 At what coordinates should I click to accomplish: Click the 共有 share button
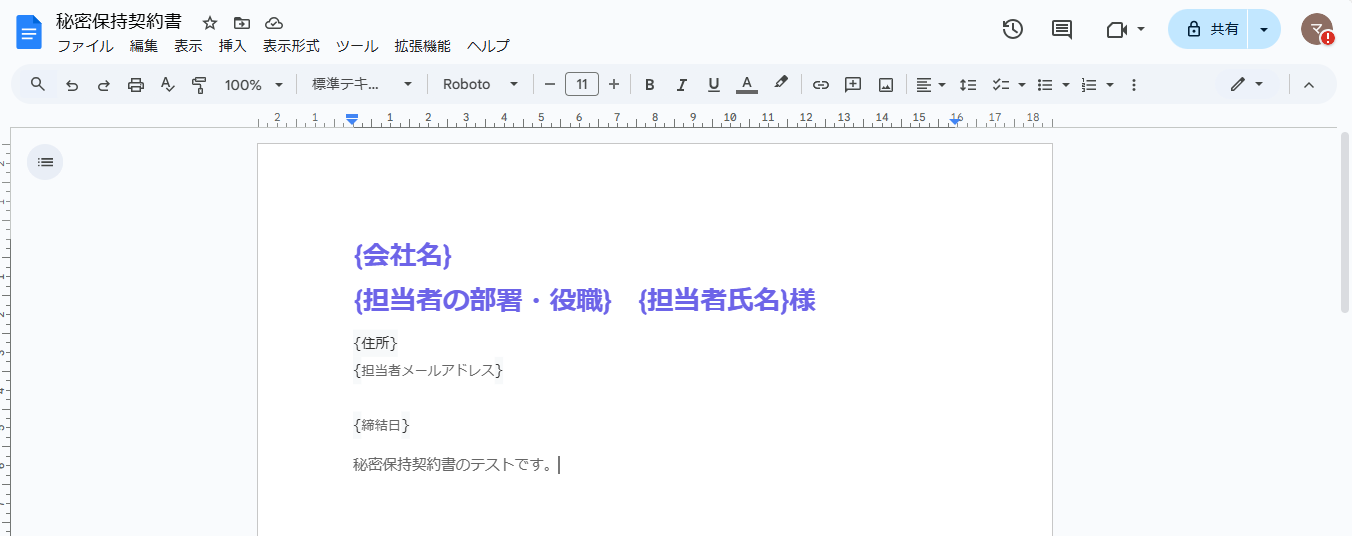click(x=1209, y=30)
